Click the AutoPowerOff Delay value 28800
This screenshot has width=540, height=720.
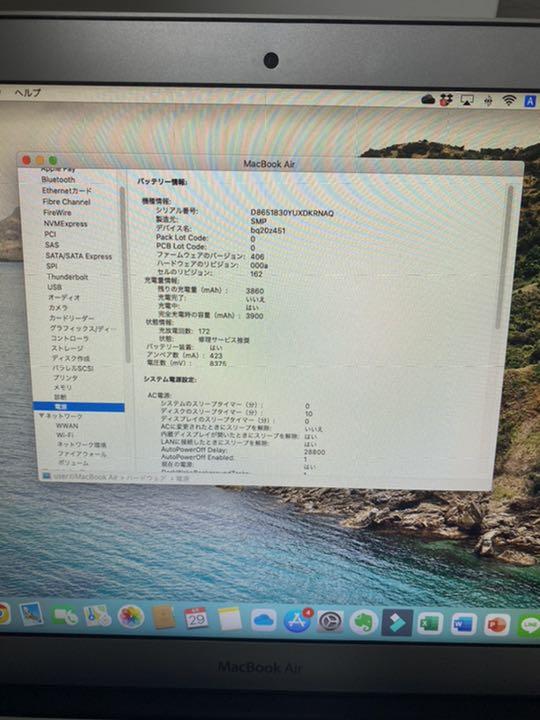(x=315, y=452)
